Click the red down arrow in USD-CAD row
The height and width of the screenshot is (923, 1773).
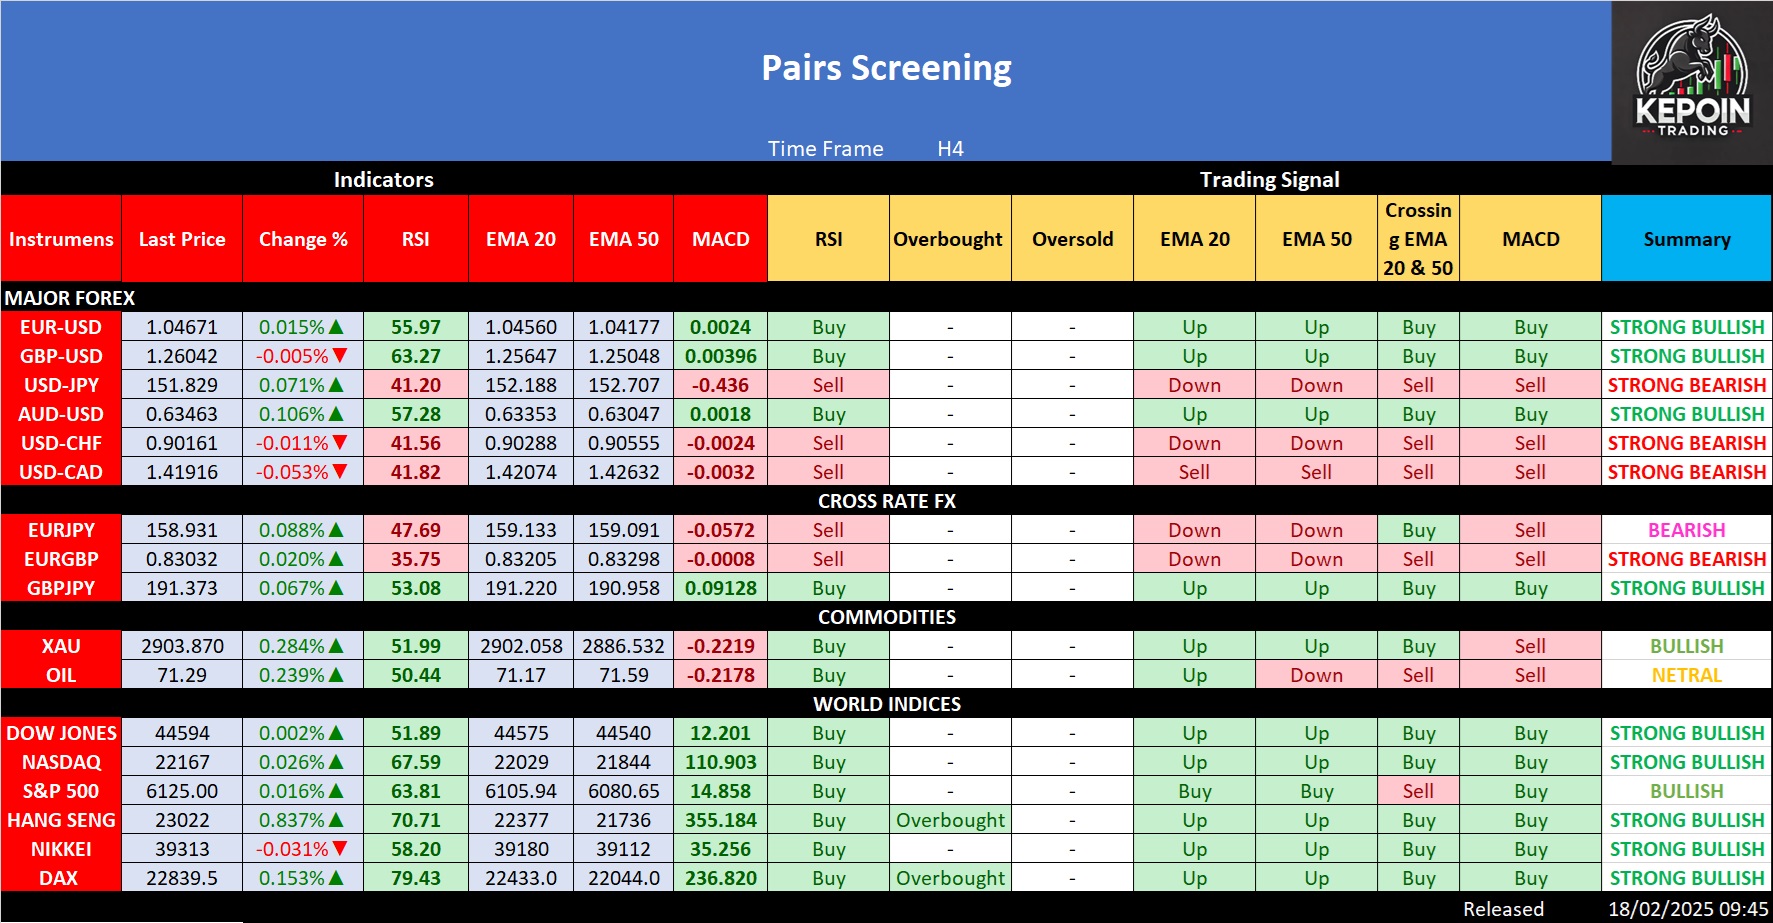340,472
